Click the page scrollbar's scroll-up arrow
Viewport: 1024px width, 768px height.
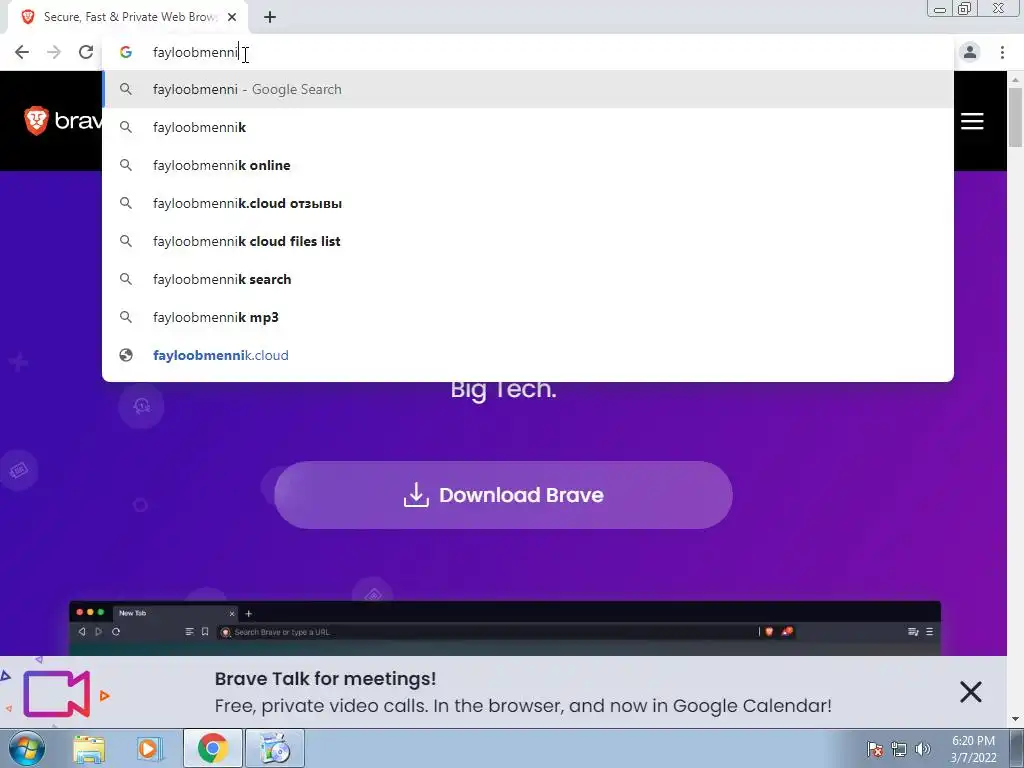1016,80
